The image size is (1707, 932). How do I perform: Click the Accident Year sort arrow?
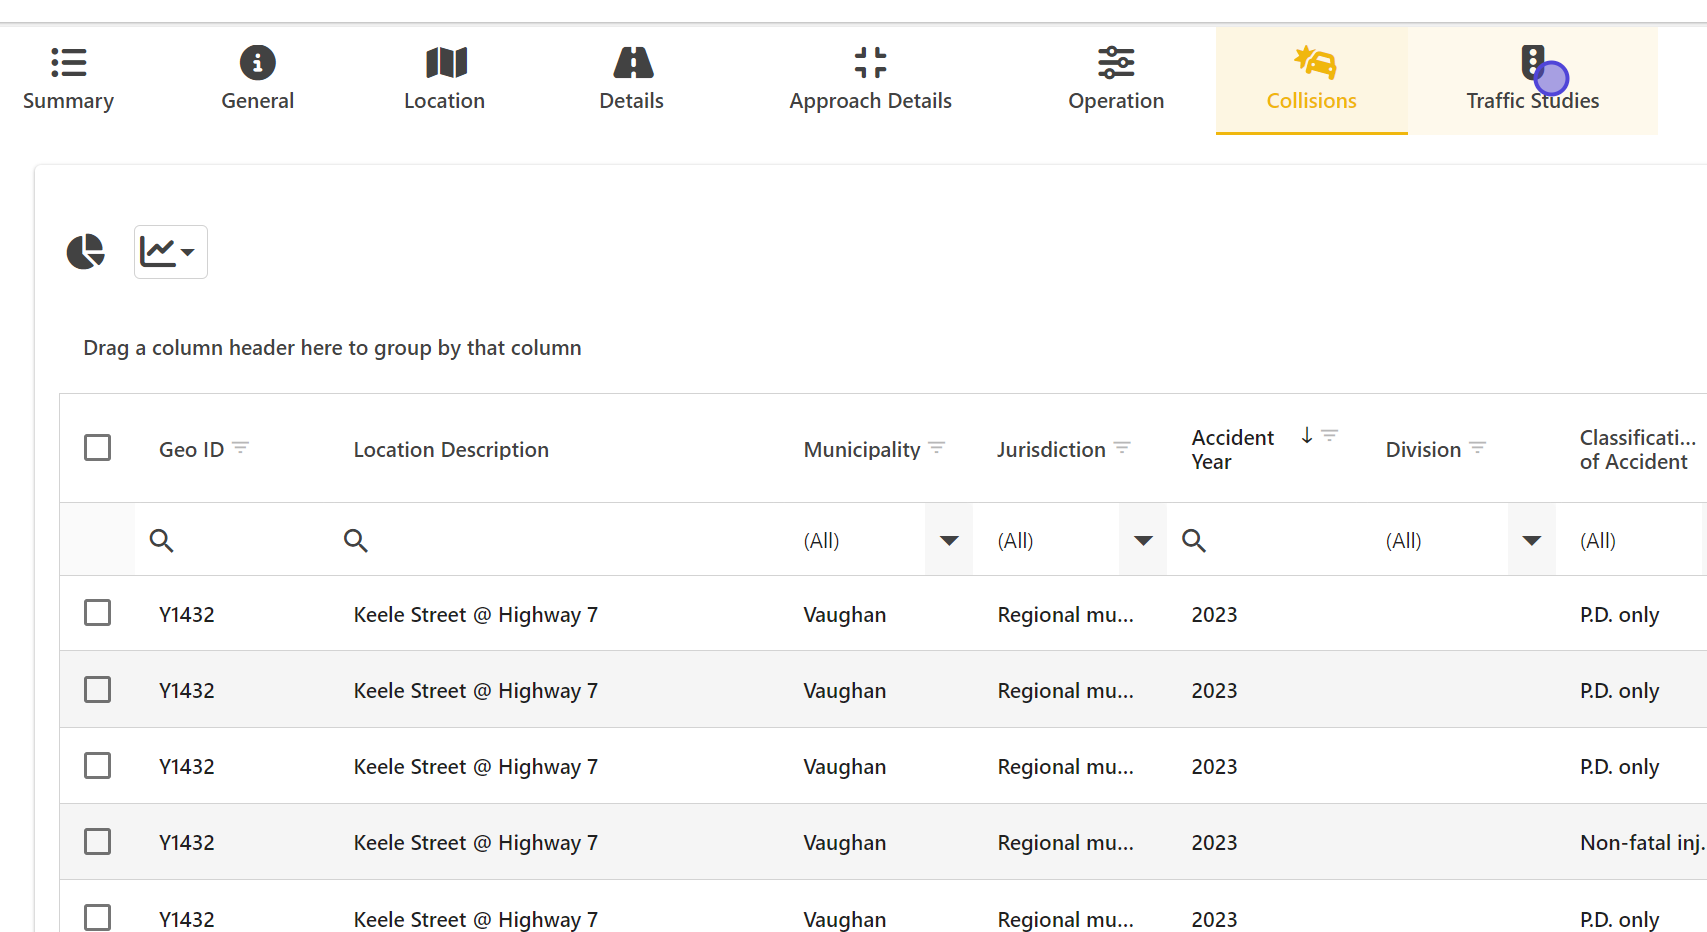coord(1306,436)
